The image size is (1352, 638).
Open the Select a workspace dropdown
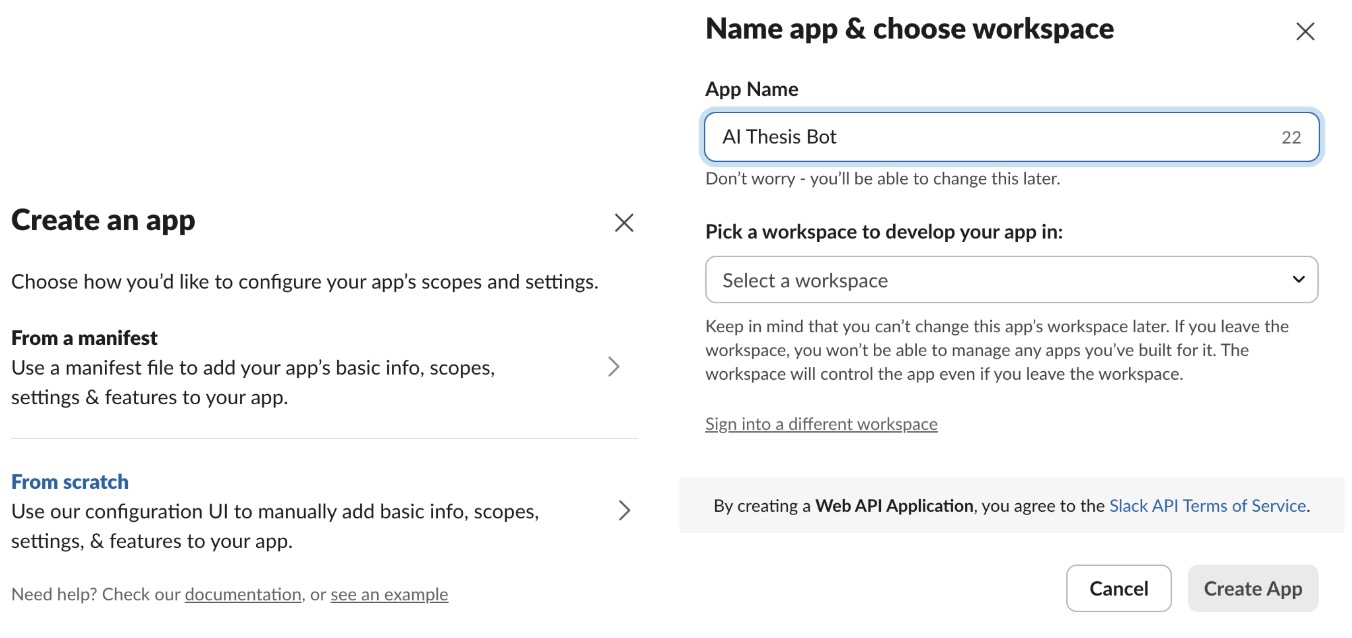coord(1011,280)
